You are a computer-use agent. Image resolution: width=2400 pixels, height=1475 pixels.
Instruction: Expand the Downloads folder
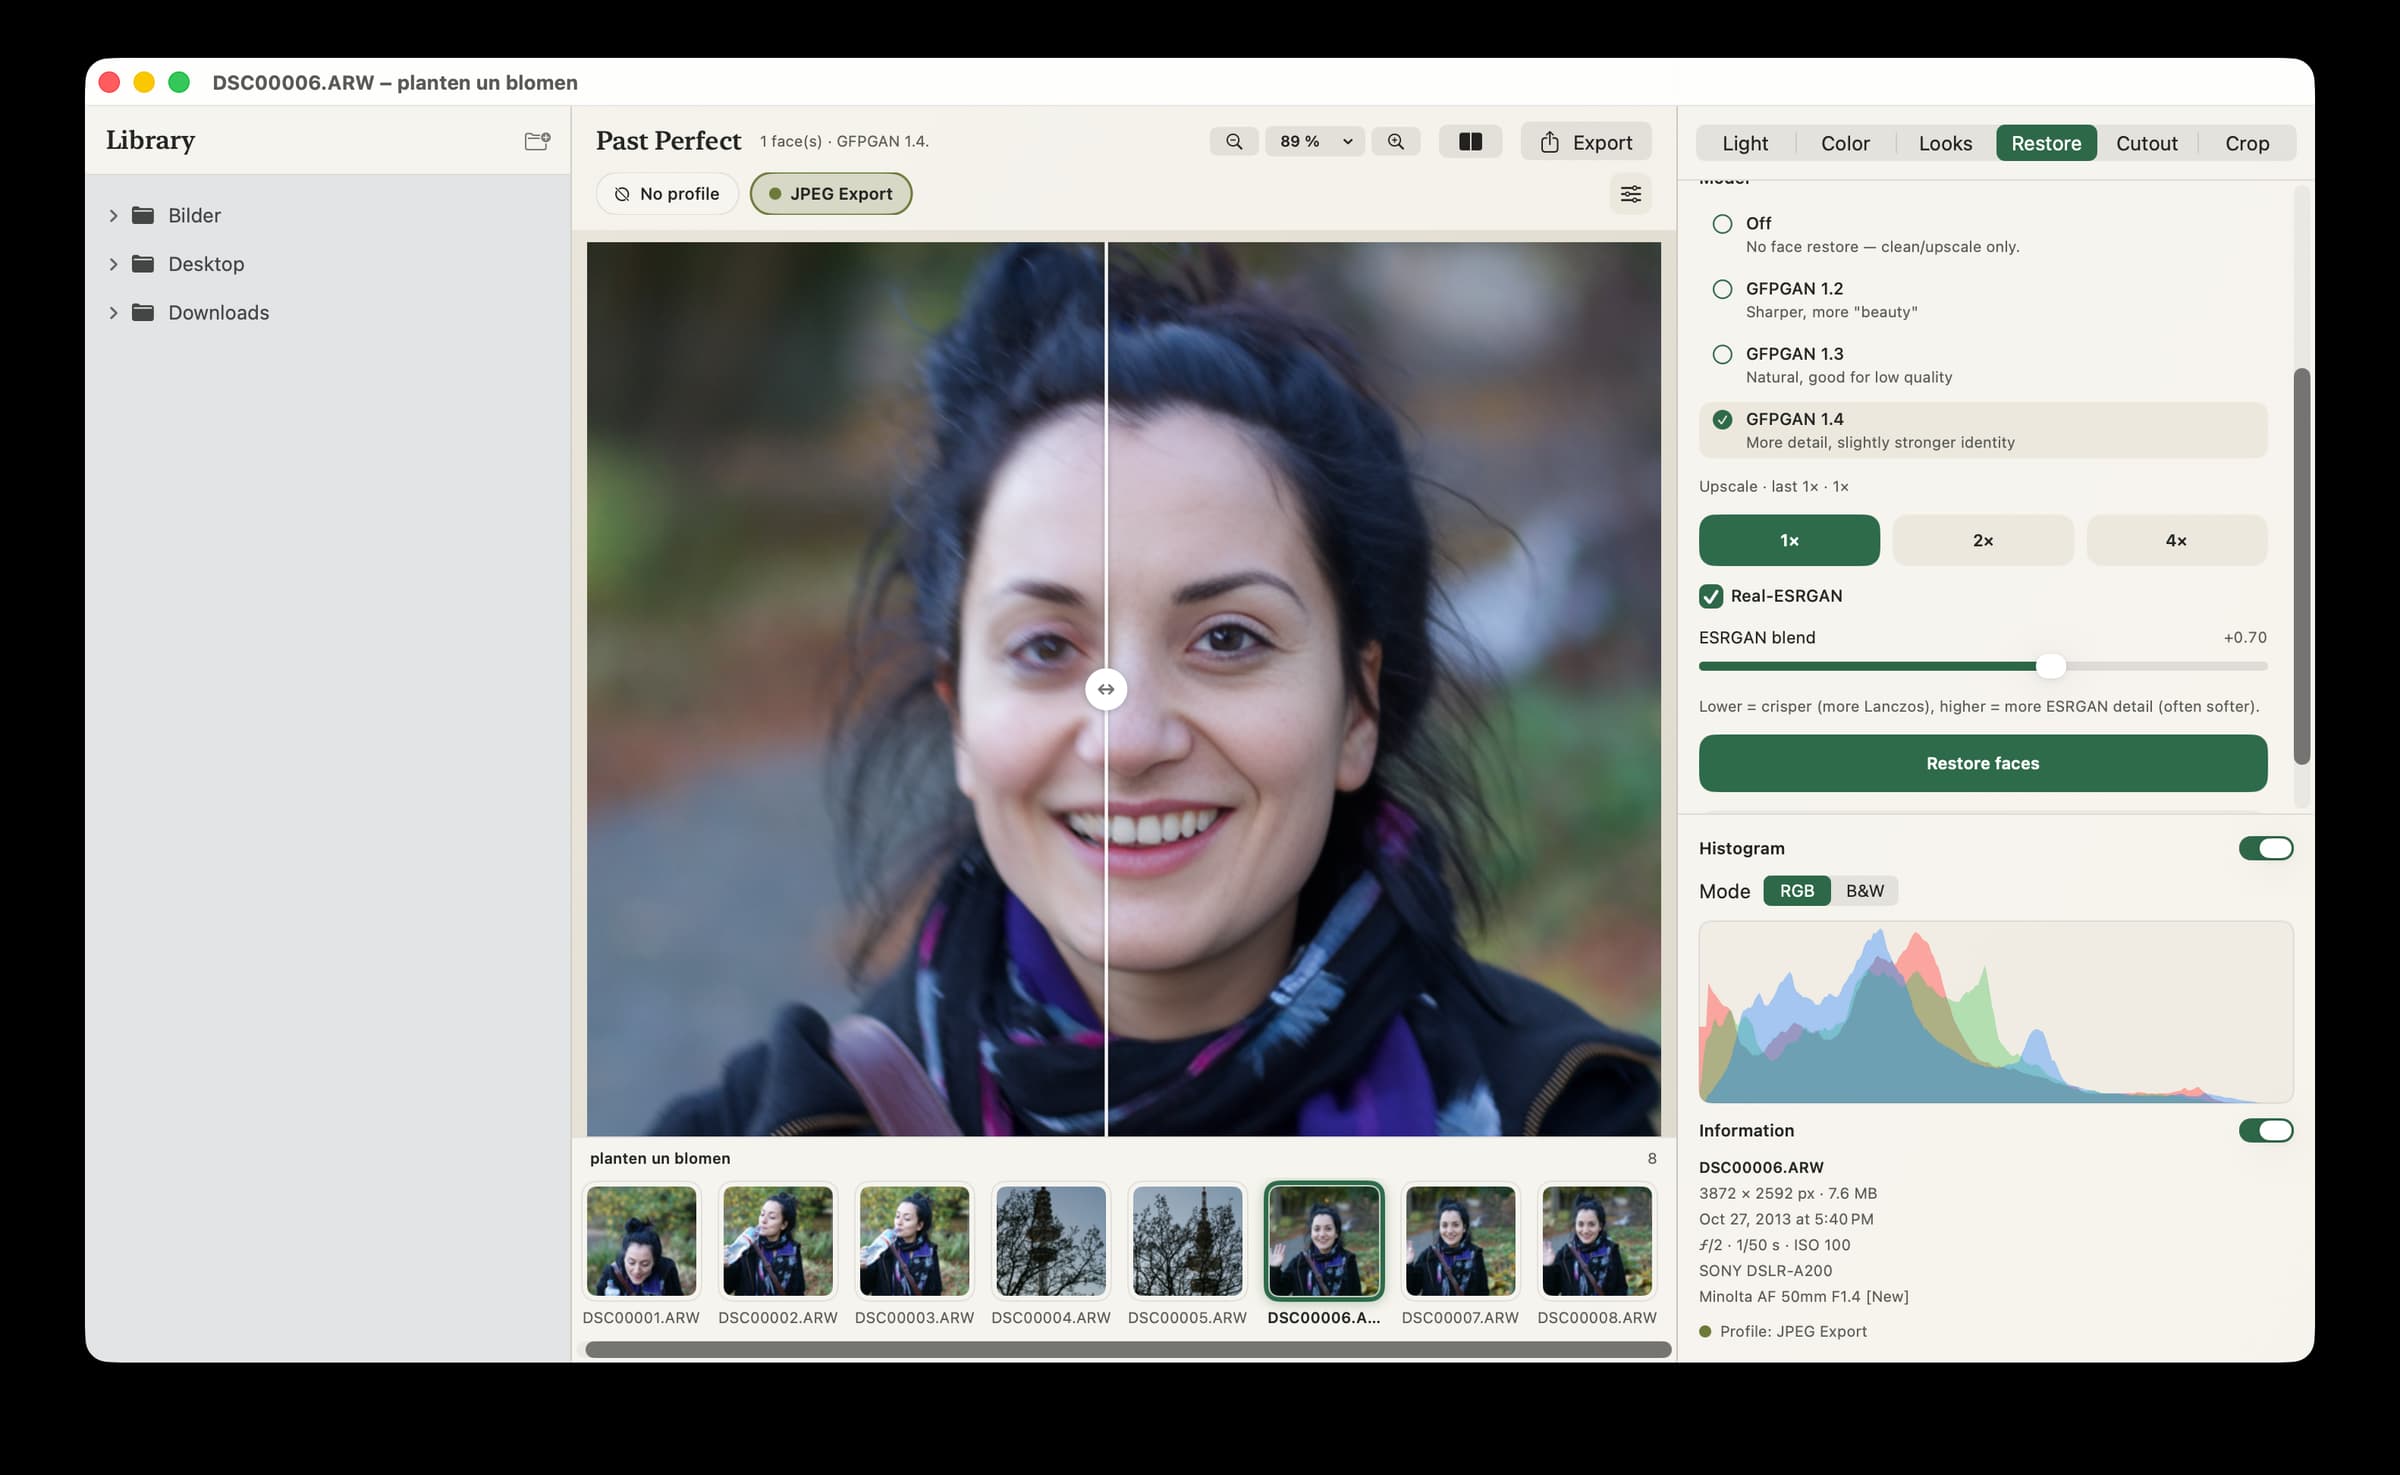[x=113, y=313]
